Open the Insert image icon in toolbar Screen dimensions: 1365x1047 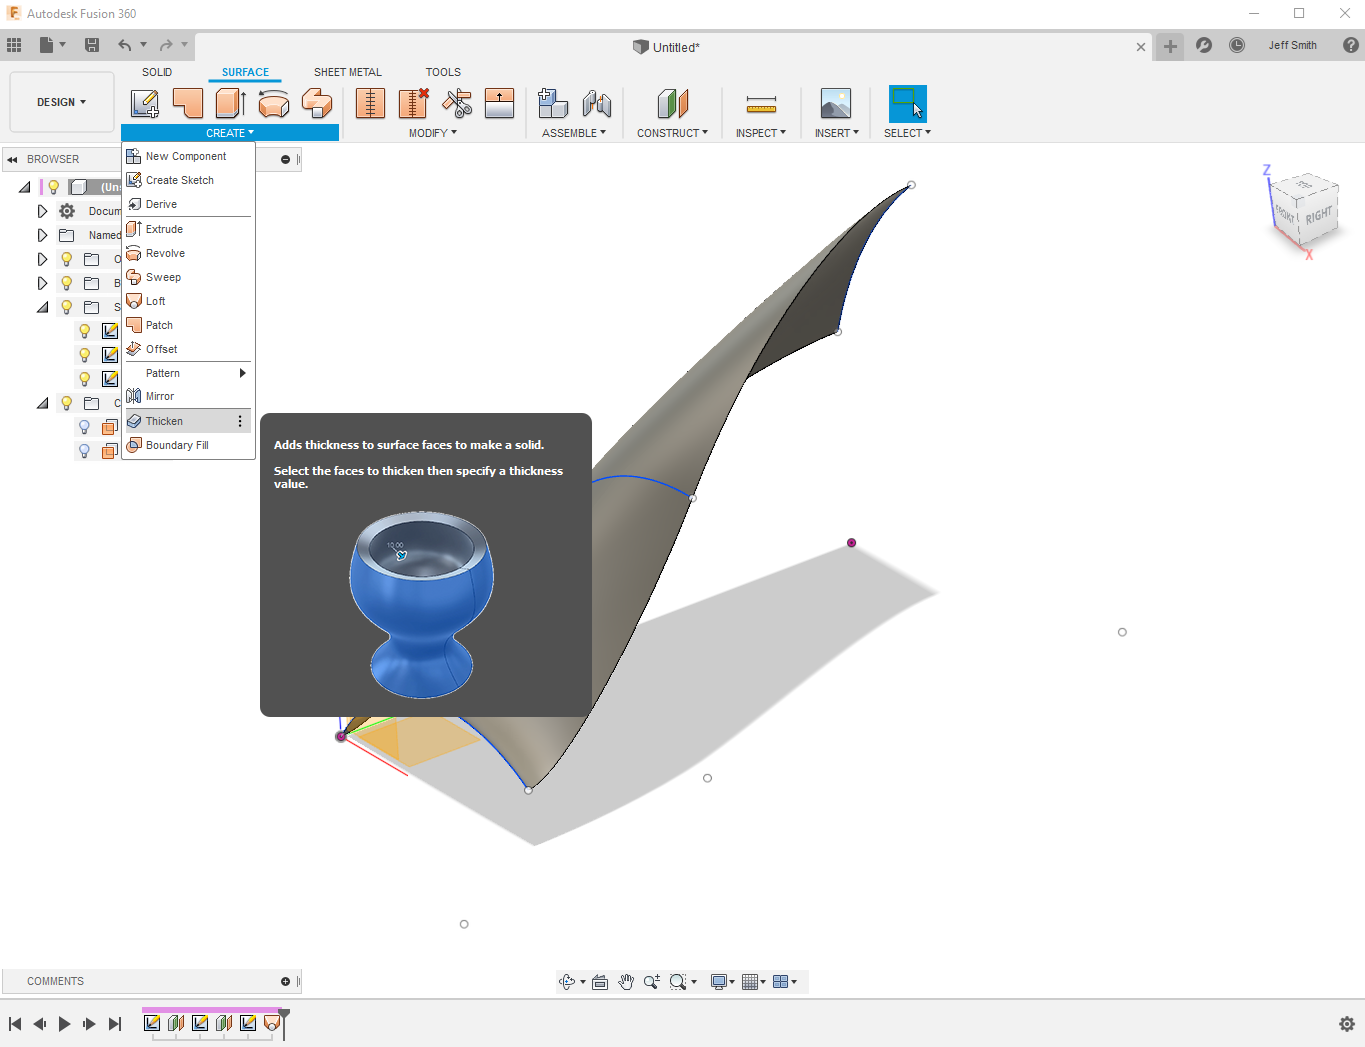(835, 103)
